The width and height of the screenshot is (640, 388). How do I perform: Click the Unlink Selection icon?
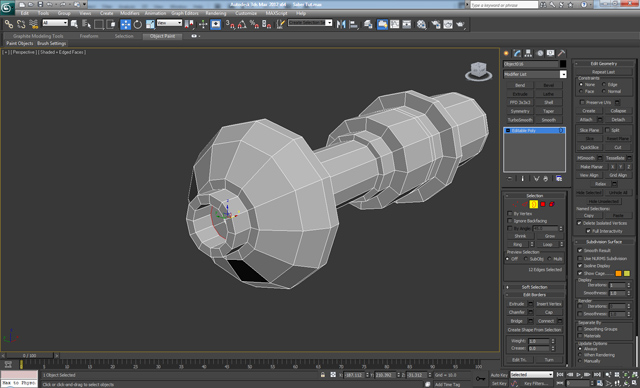pos(21,24)
